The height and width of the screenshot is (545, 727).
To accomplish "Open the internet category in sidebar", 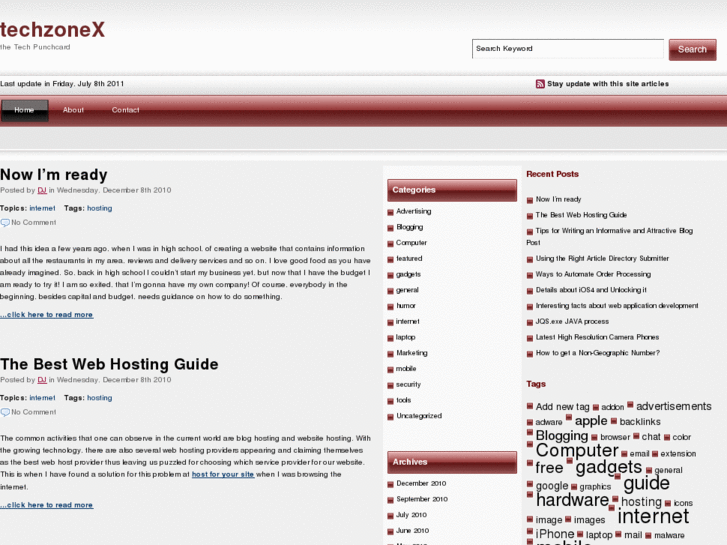I will point(408,321).
